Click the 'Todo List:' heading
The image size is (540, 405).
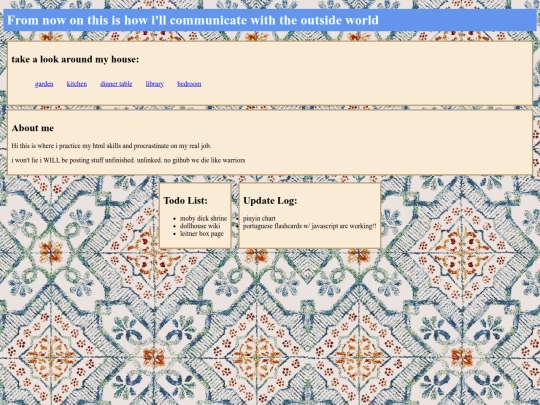click(x=185, y=200)
